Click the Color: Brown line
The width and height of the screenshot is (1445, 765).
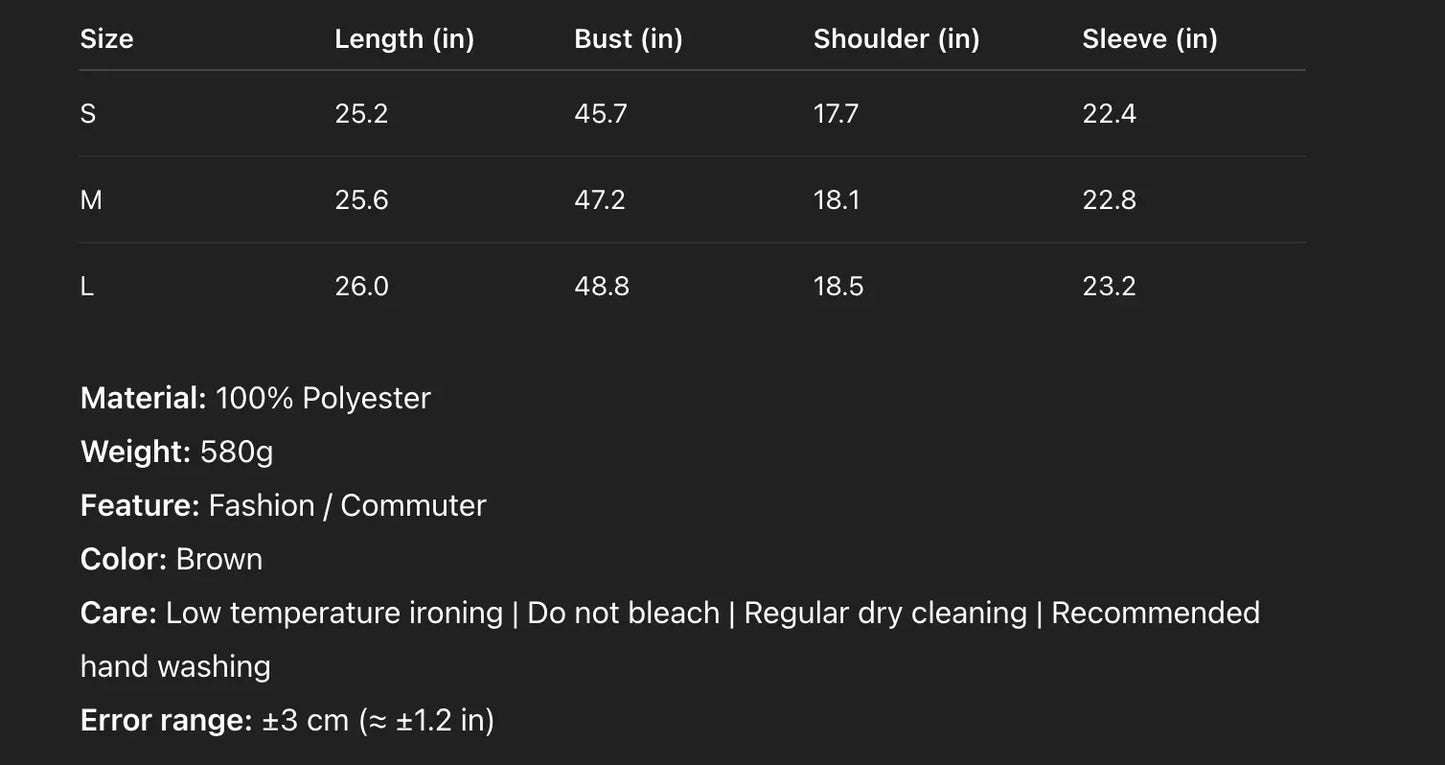click(171, 559)
